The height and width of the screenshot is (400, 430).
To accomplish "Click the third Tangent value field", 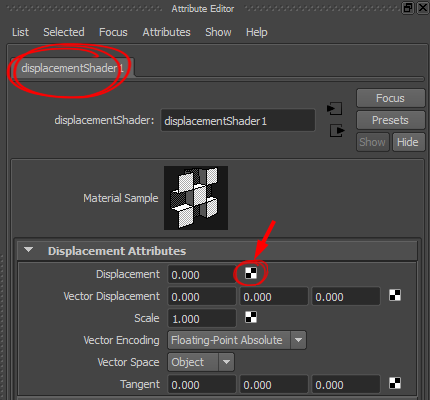I will [346, 384].
